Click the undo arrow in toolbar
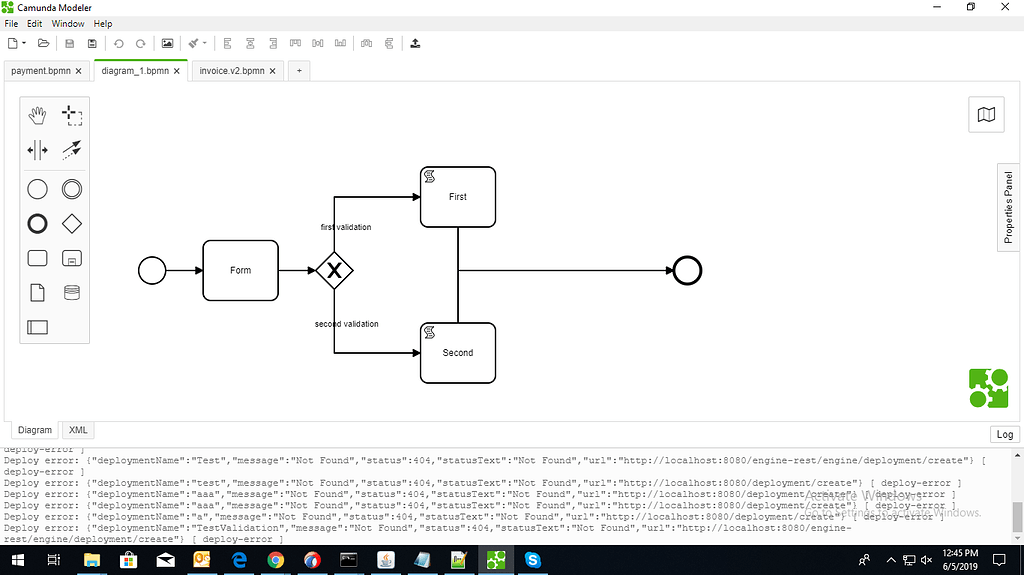The width and height of the screenshot is (1024, 575). (x=119, y=43)
